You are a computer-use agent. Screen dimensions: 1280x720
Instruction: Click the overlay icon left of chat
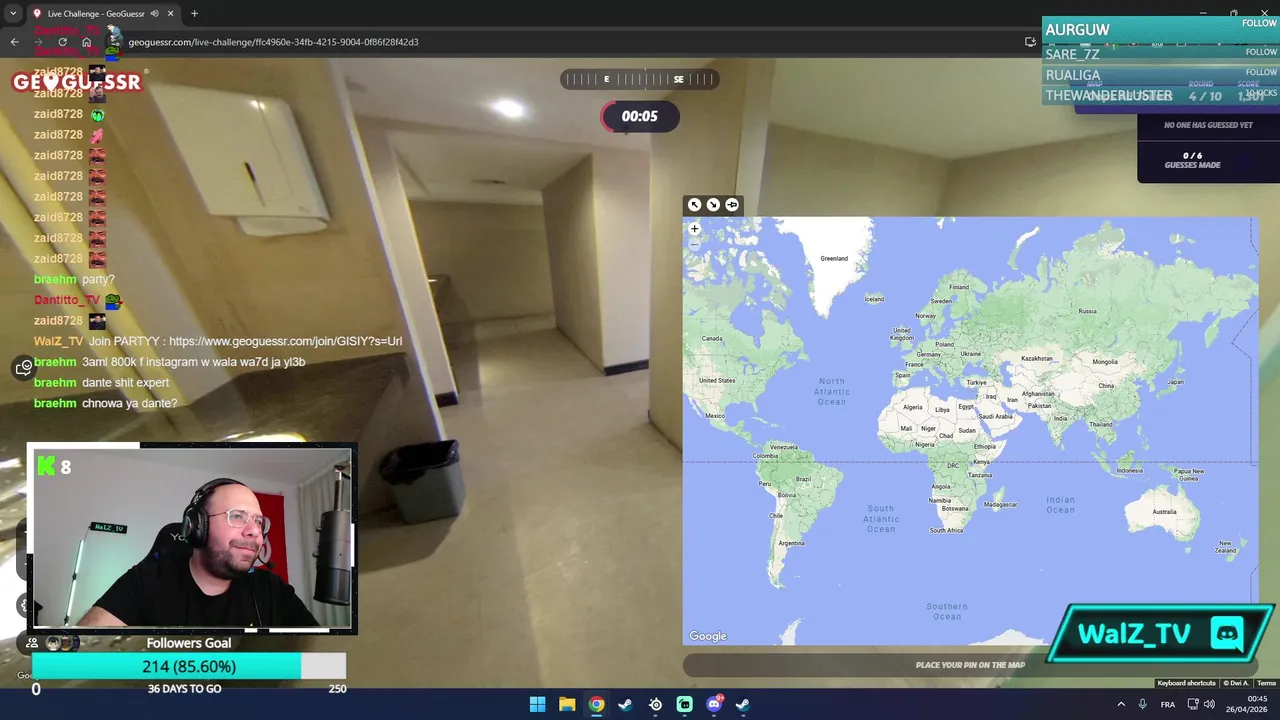(24, 368)
